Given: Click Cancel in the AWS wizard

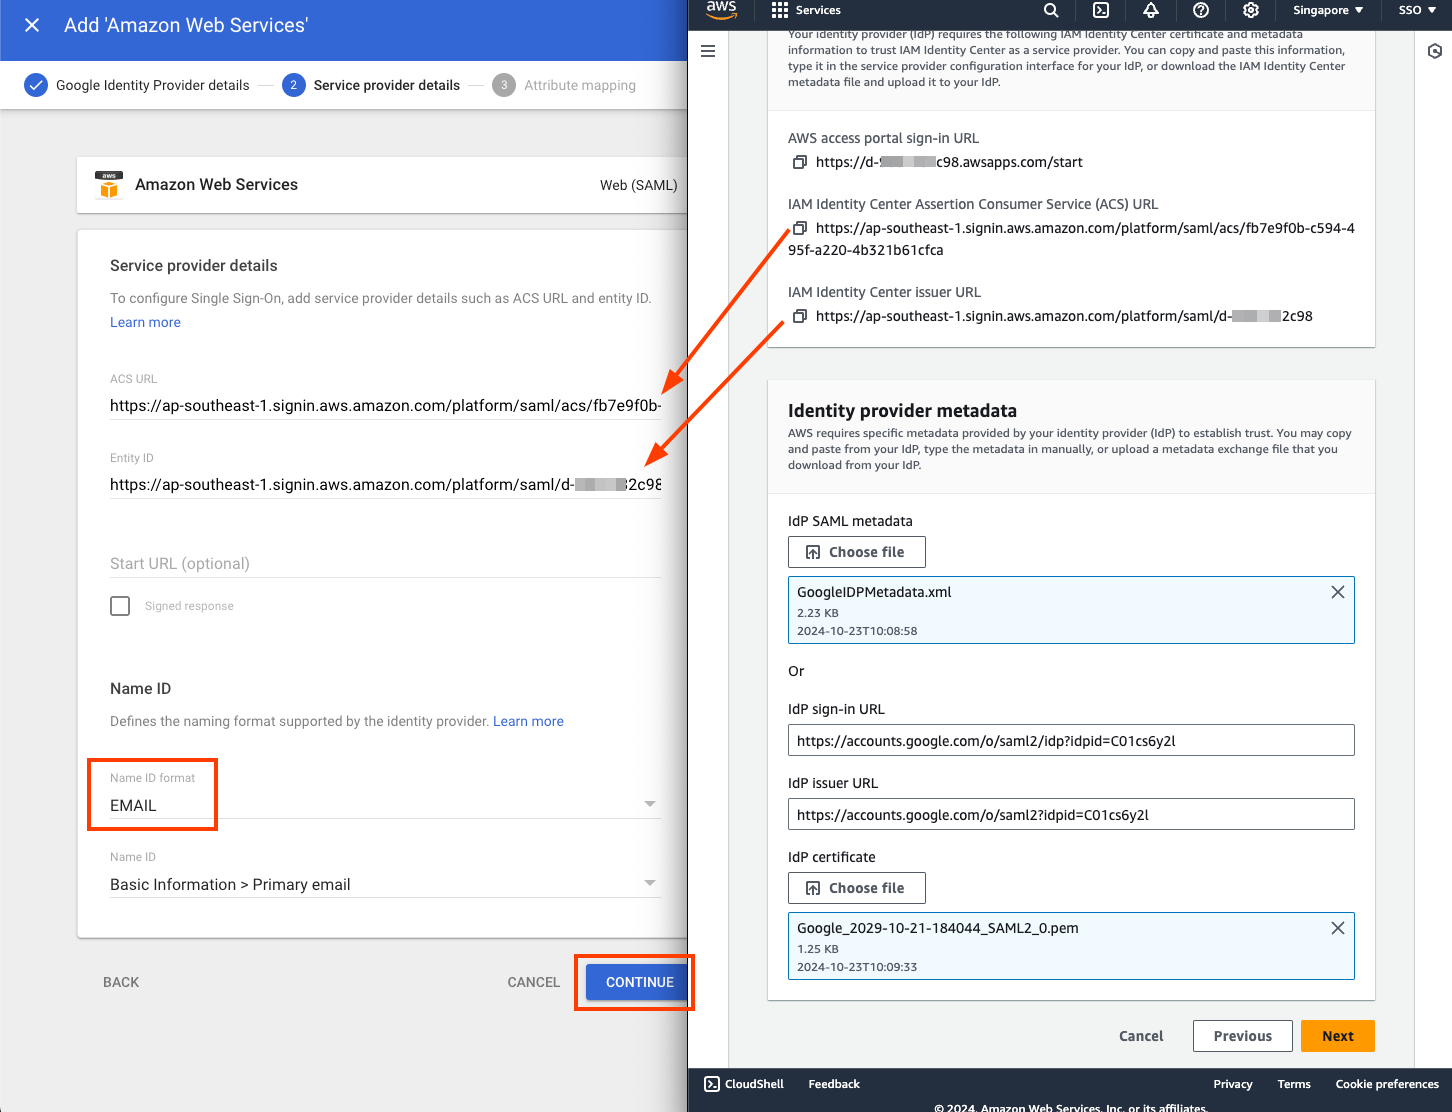Looking at the screenshot, I should (x=1141, y=1036).
